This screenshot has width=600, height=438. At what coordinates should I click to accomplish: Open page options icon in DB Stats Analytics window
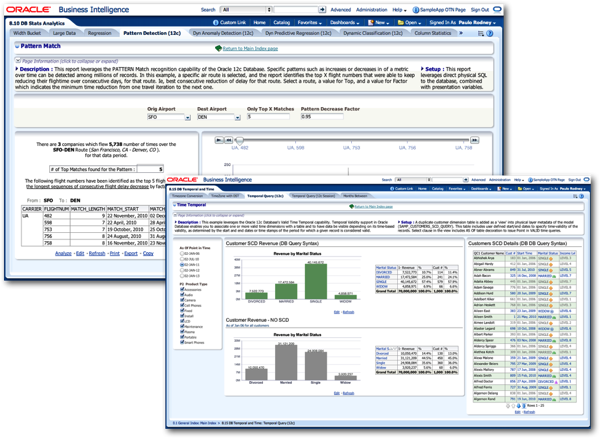tap(481, 34)
